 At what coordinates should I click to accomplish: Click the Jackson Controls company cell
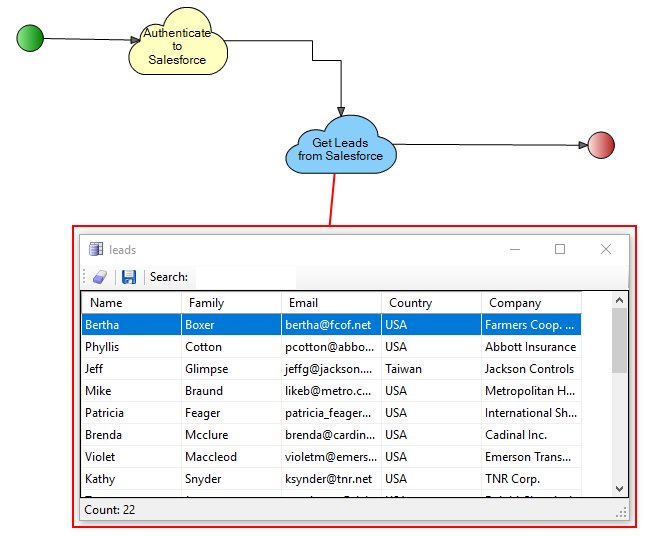(x=531, y=369)
